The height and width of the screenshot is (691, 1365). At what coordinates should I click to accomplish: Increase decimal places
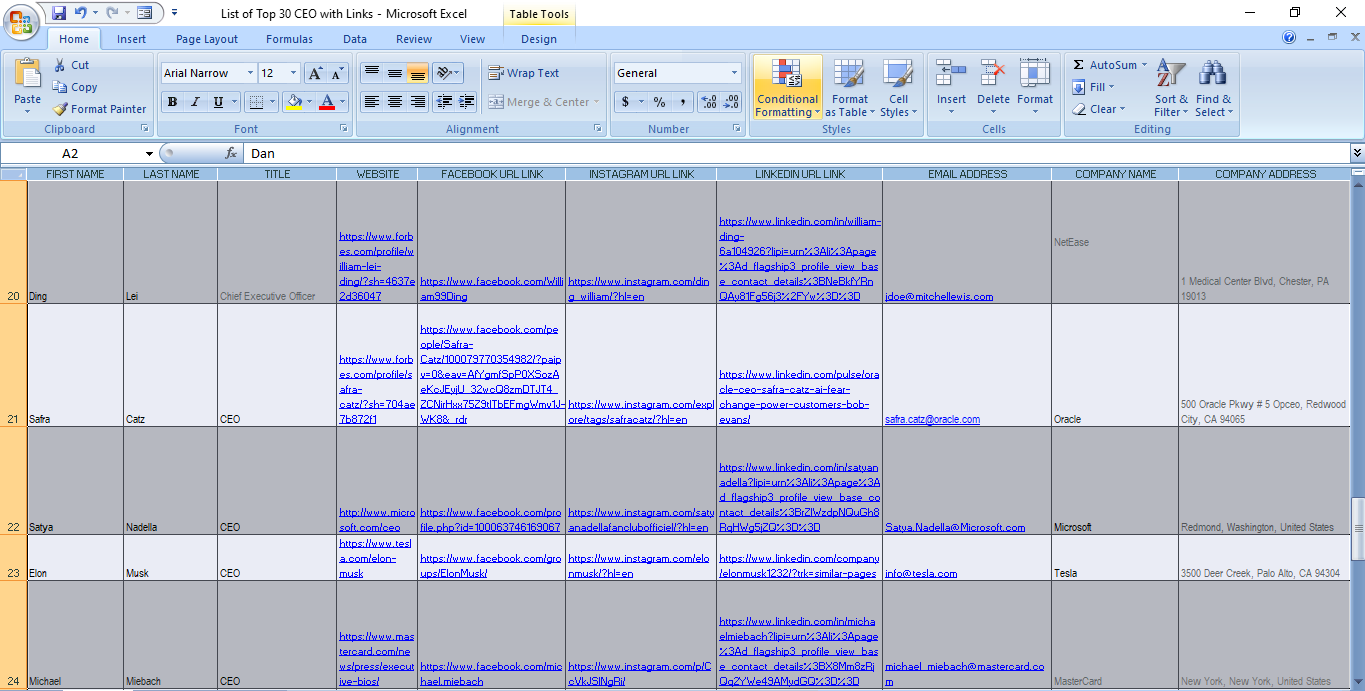709,102
